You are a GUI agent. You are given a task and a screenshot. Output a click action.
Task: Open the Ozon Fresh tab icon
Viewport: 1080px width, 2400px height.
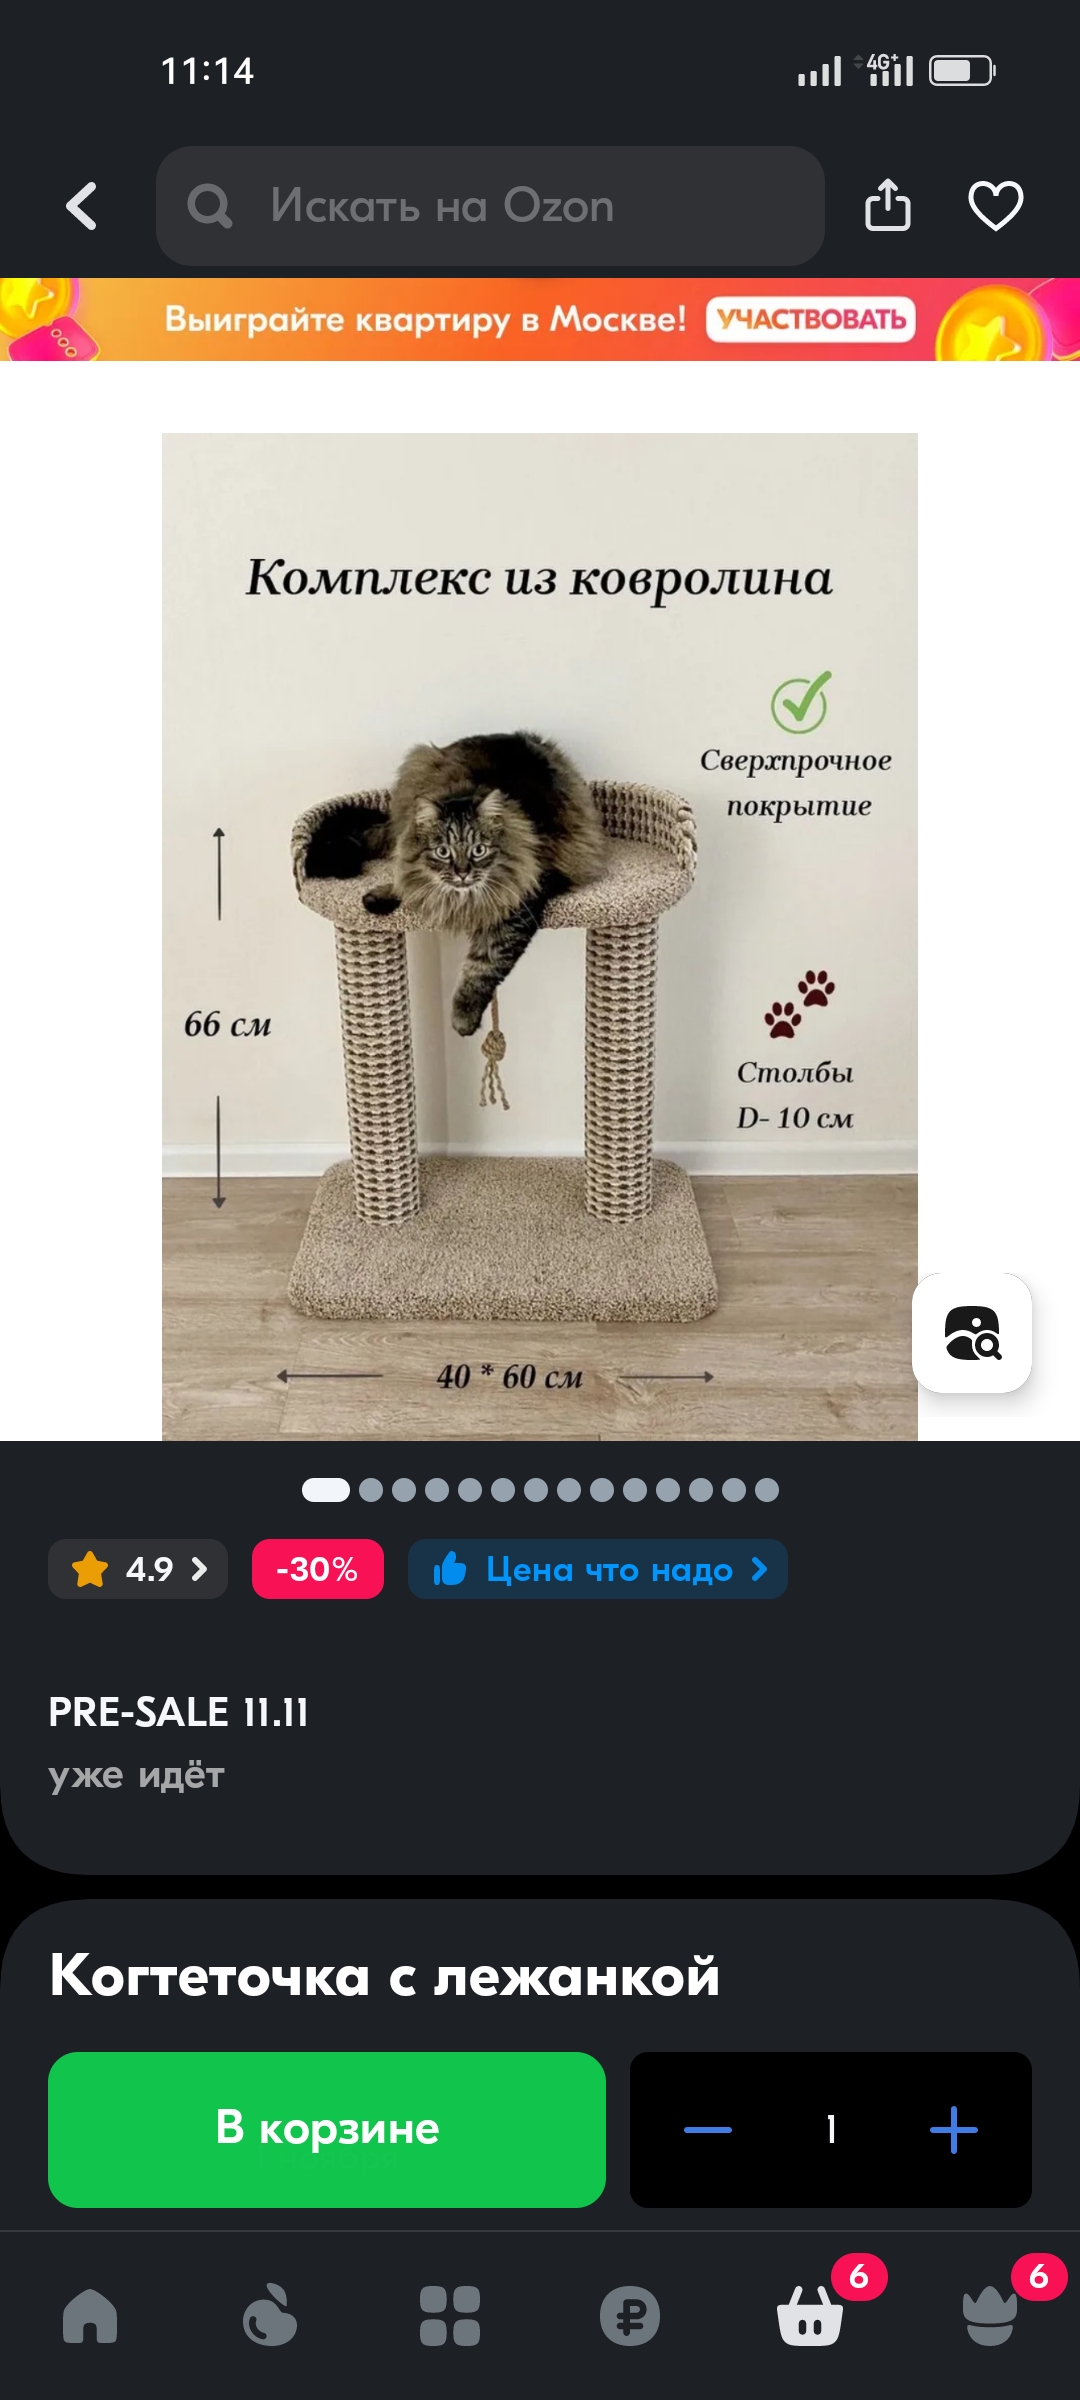[x=270, y=2315]
